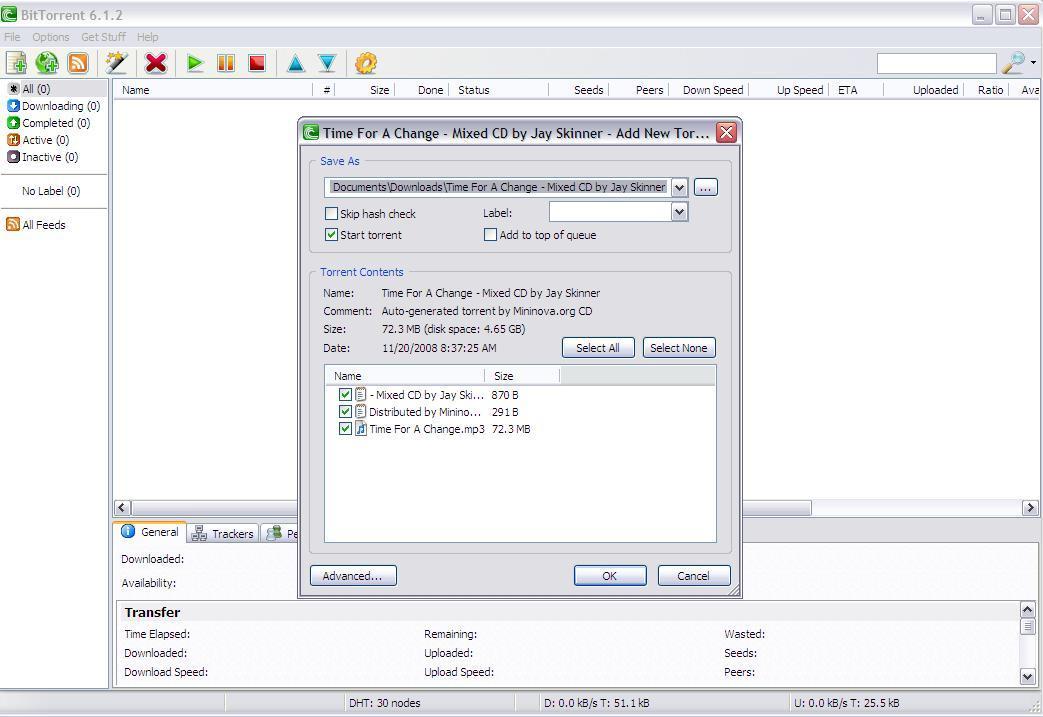Click the orange Pause torrent icon

[x=226, y=63]
